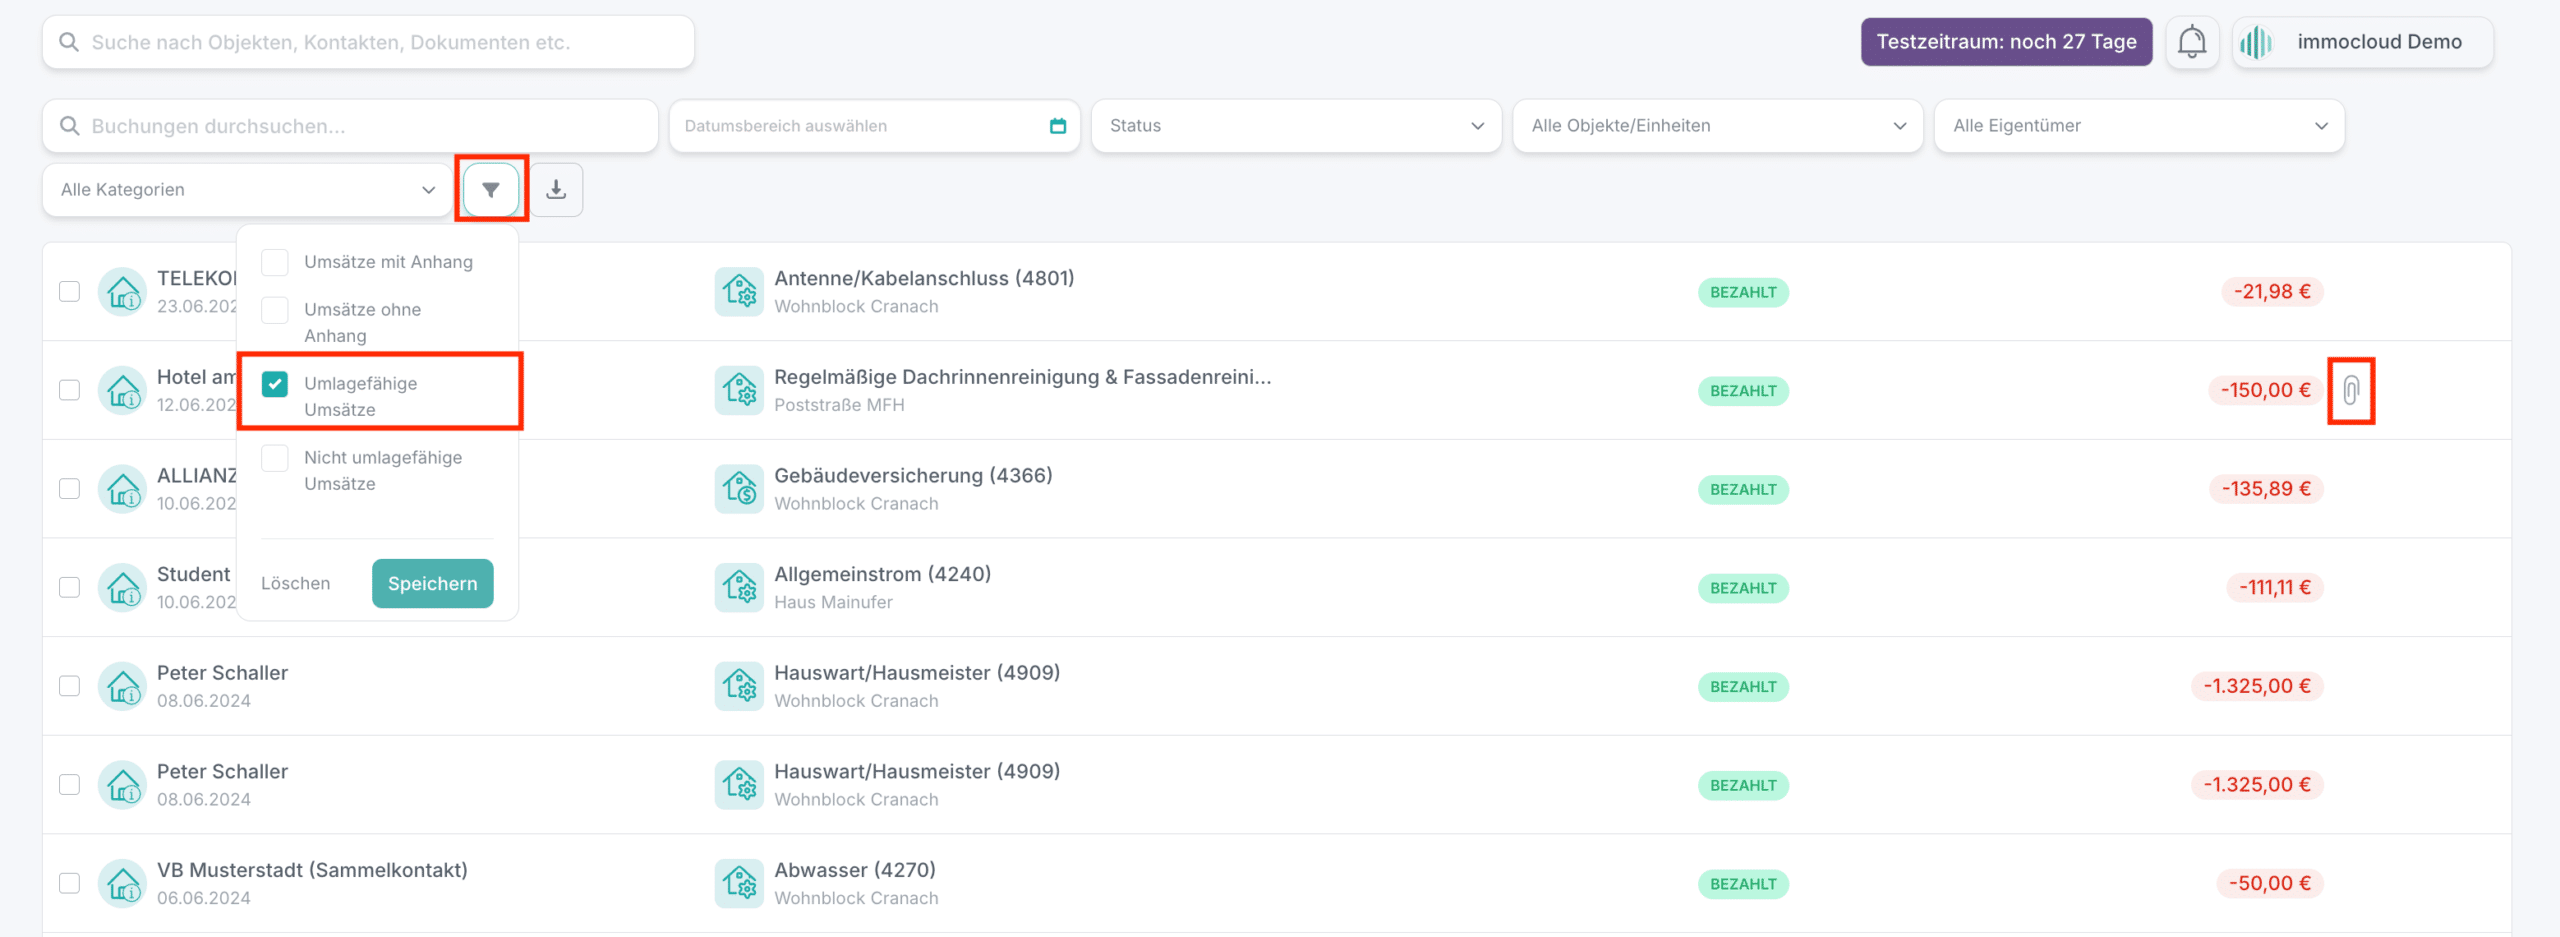2560x937 pixels.
Task: Open the Alle Eigentümer dropdown
Action: point(2140,126)
